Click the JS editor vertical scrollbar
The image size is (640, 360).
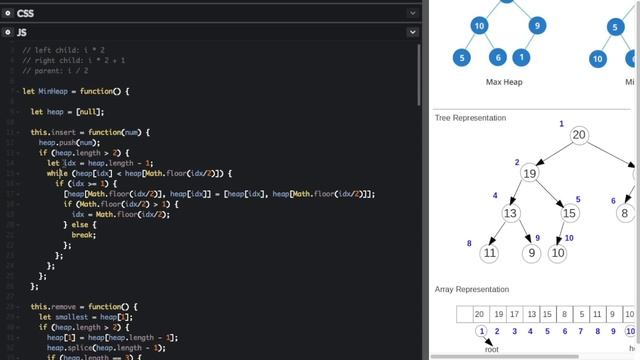(418, 75)
